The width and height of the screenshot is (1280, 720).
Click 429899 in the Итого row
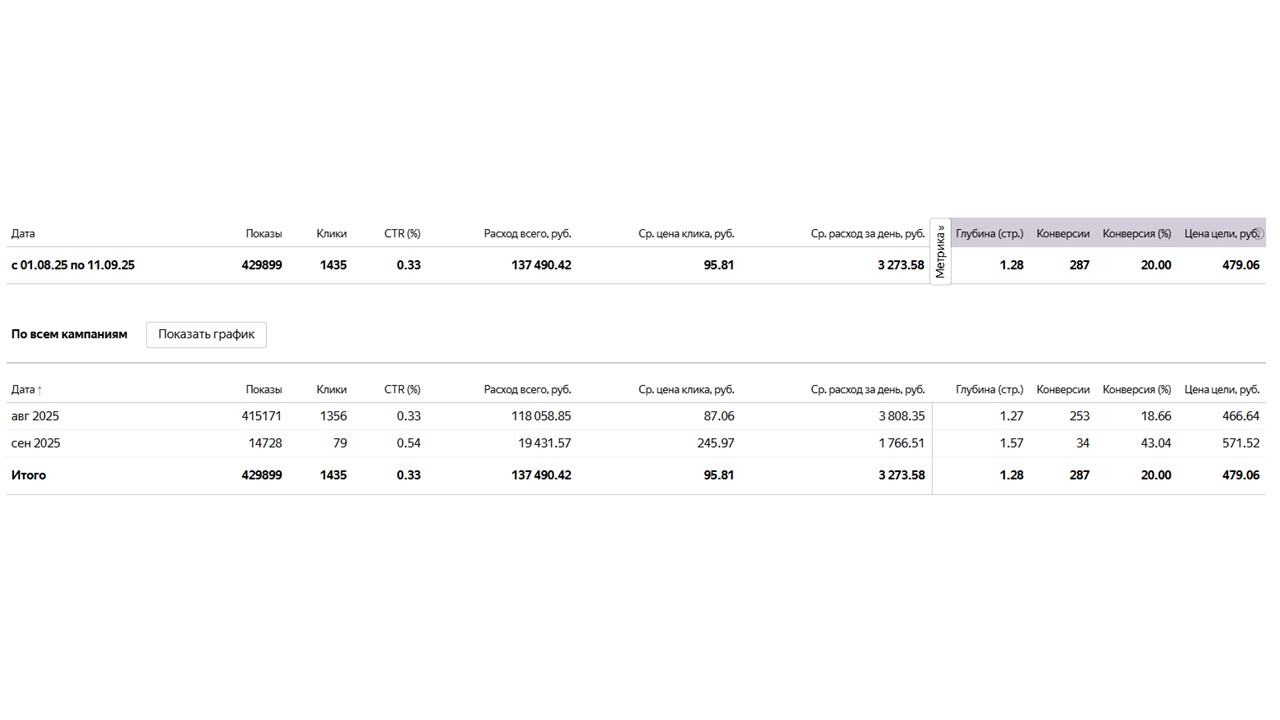(262, 475)
